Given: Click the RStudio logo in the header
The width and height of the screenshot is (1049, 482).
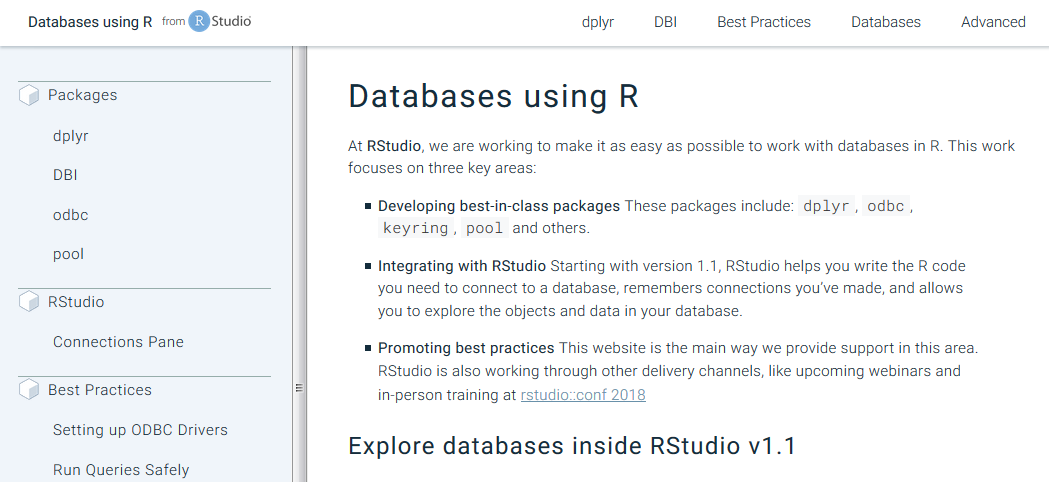Looking at the screenshot, I should pos(219,21).
